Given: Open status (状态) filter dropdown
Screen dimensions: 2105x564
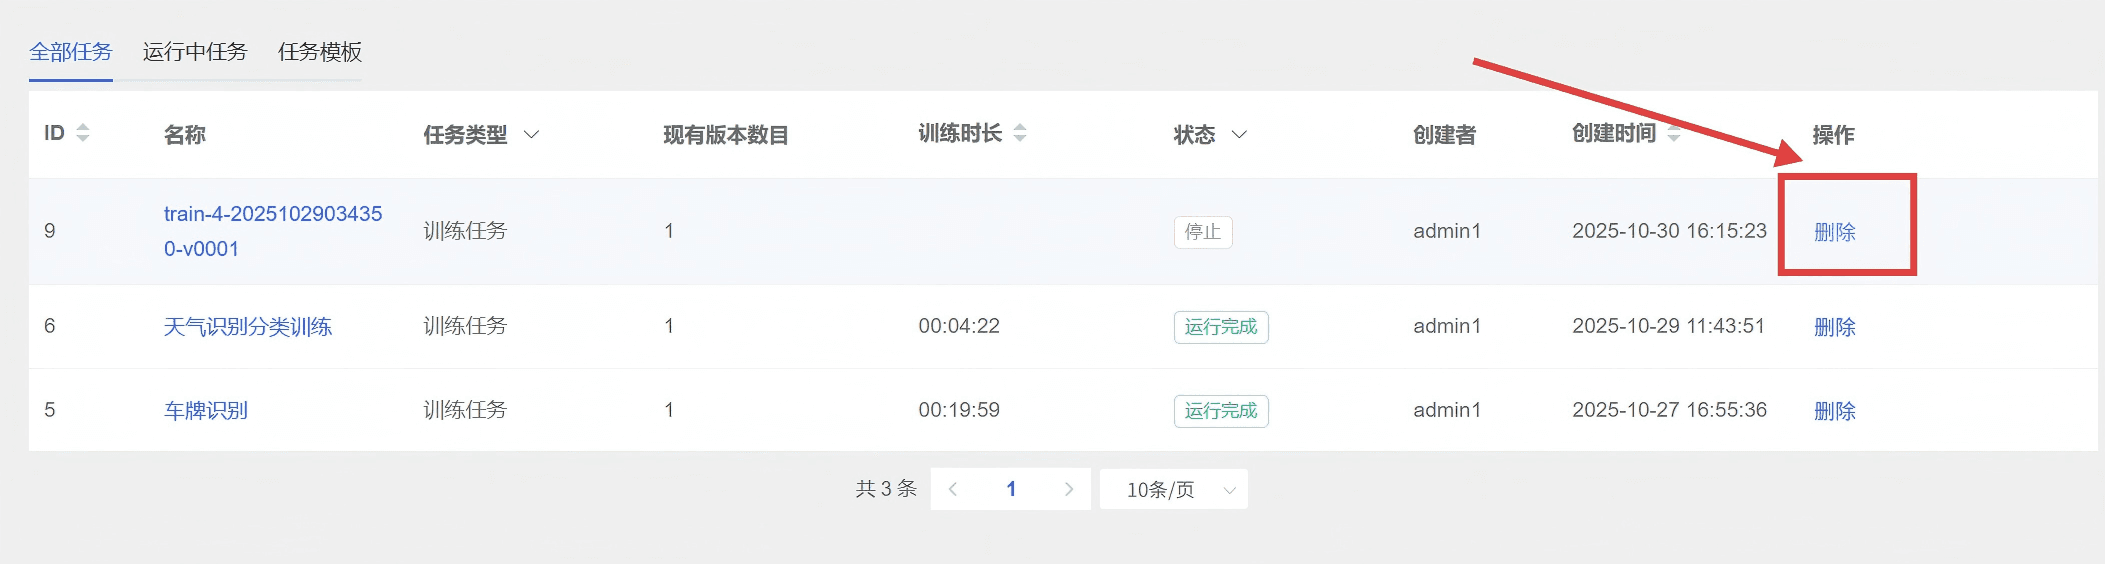Looking at the screenshot, I should 1238,134.
